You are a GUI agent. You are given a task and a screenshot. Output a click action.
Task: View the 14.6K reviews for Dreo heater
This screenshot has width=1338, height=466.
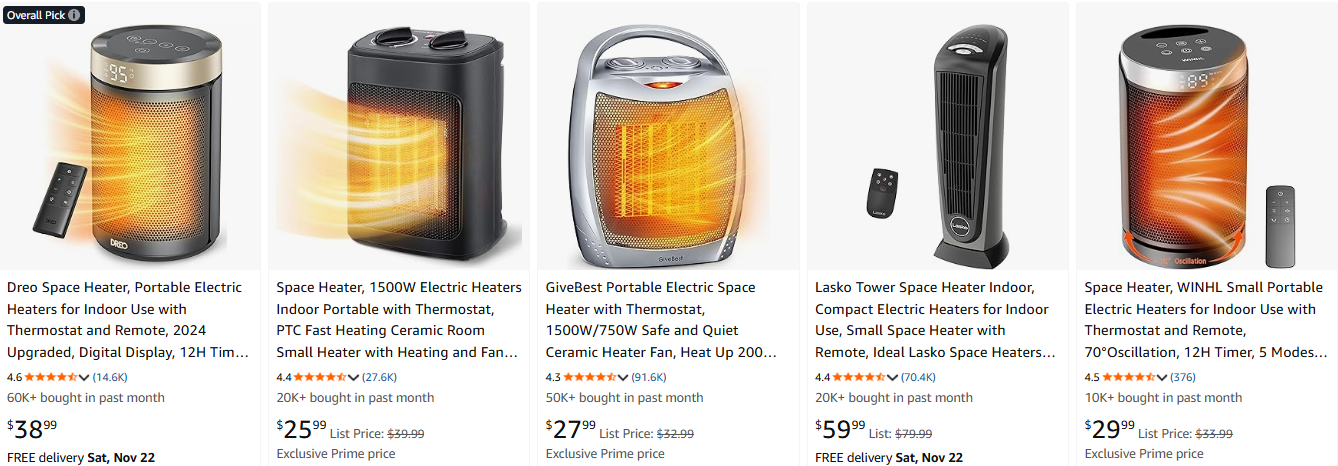110,378
